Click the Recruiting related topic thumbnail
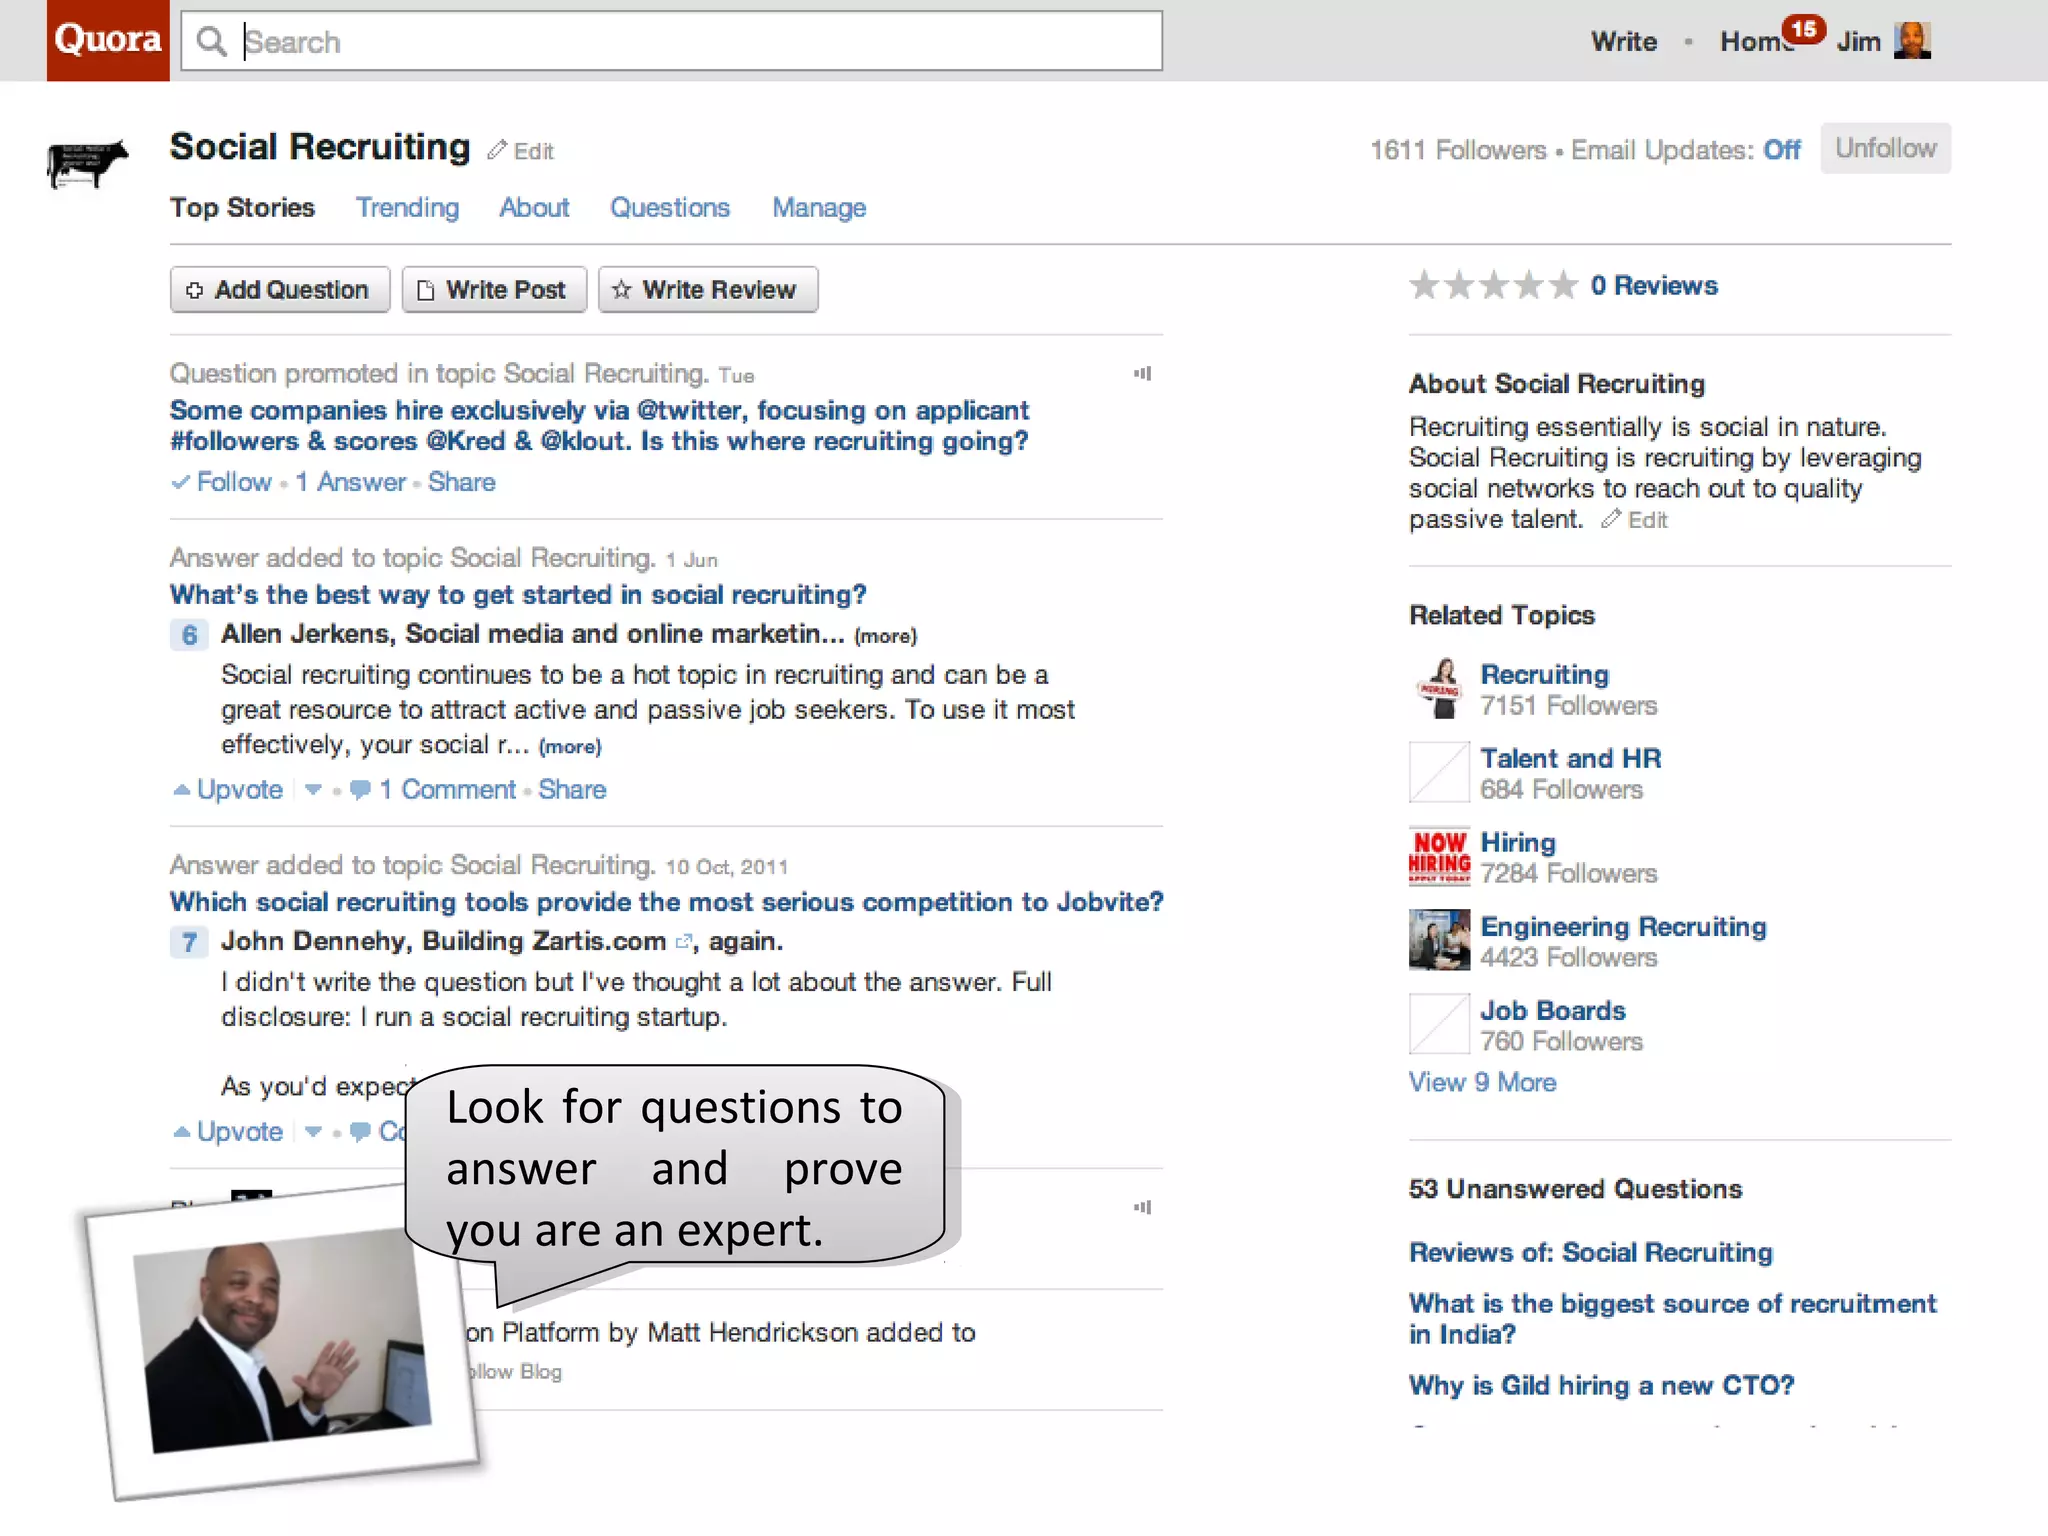Viewport: 2048px width, 1536px height. click(x=1439, y=689)
